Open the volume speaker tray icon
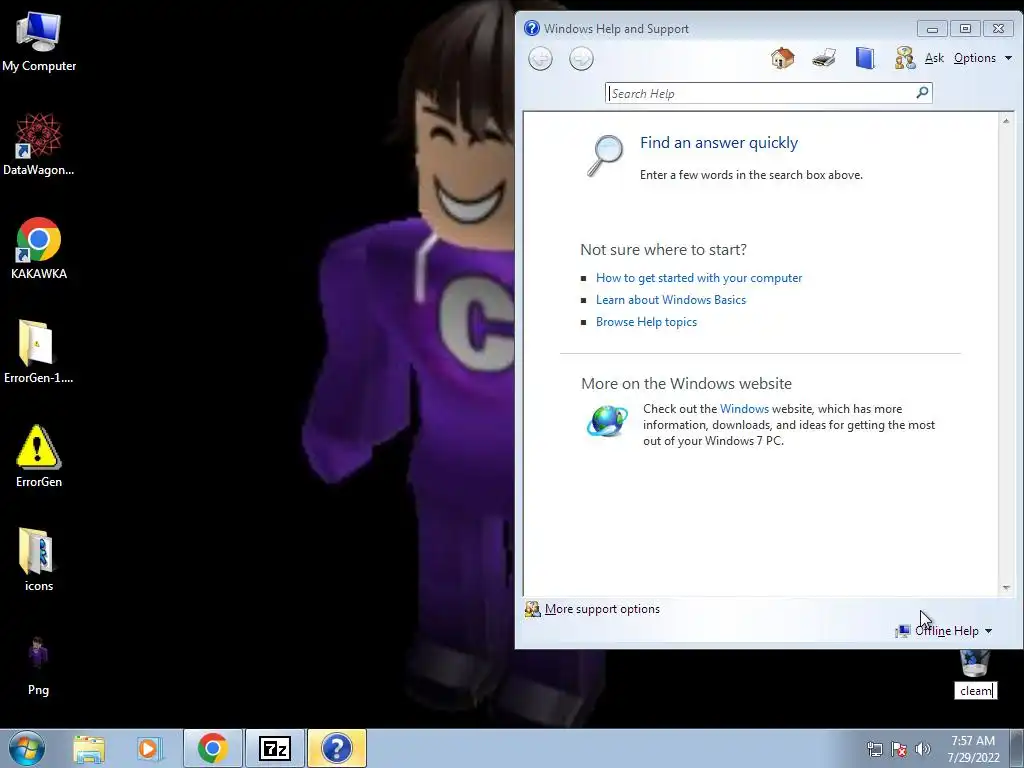The image size is (1024, 768). (923, 749)
